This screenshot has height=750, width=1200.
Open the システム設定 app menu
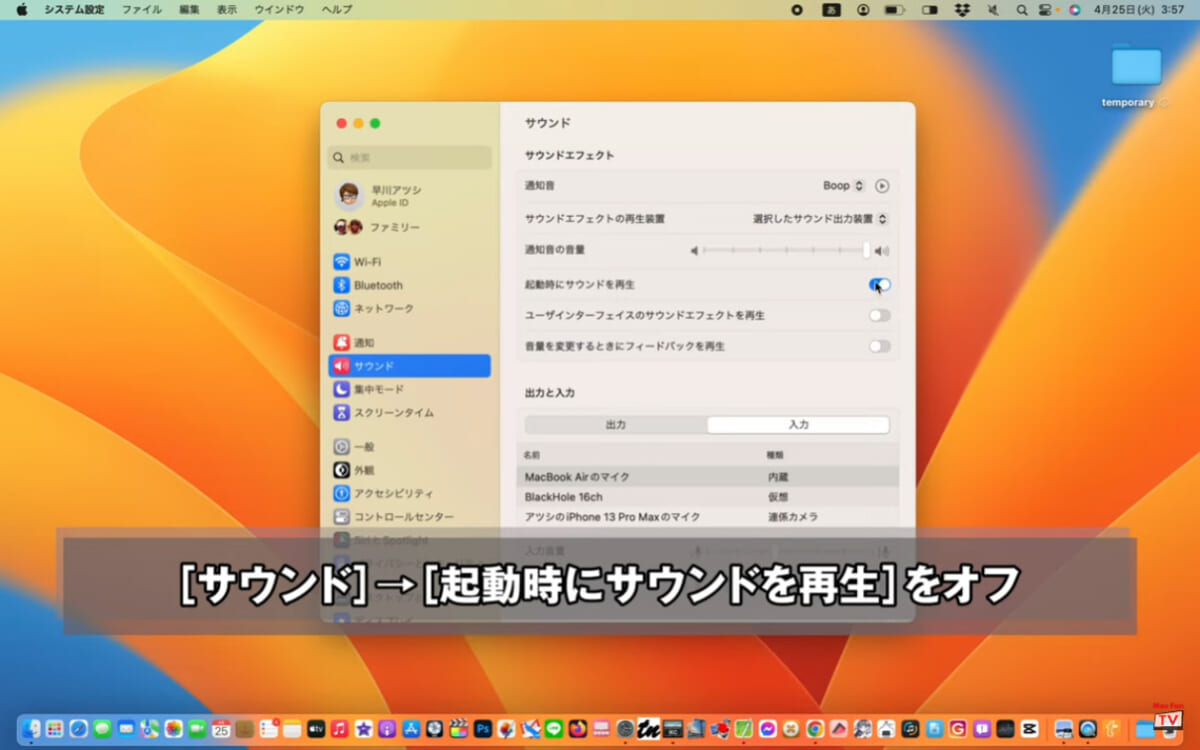pos(74,10)
